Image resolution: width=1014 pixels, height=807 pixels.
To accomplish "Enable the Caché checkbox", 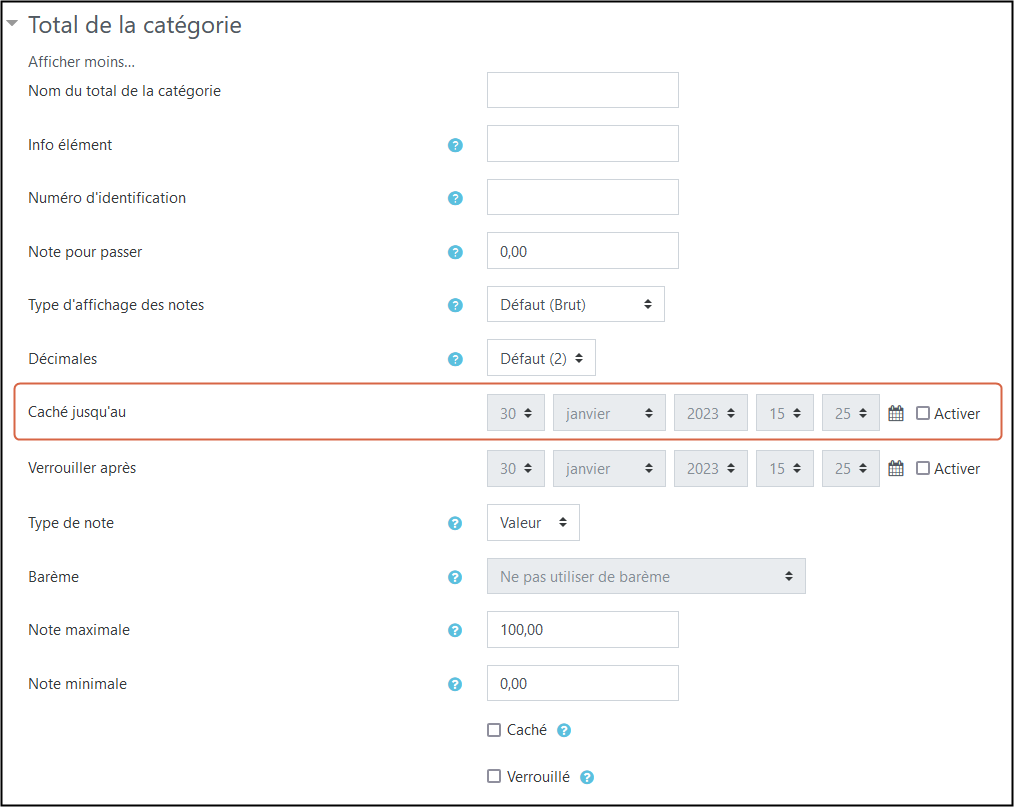I will point(493,730).
